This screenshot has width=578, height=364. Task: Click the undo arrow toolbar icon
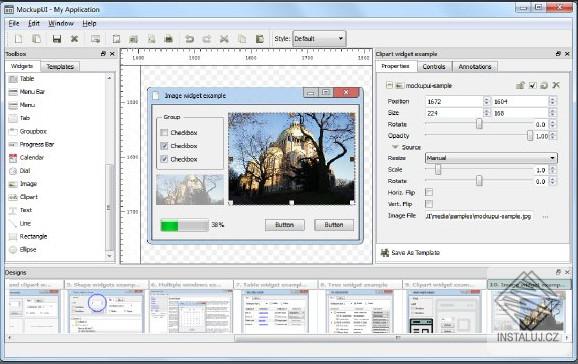[x=189, y=39]
